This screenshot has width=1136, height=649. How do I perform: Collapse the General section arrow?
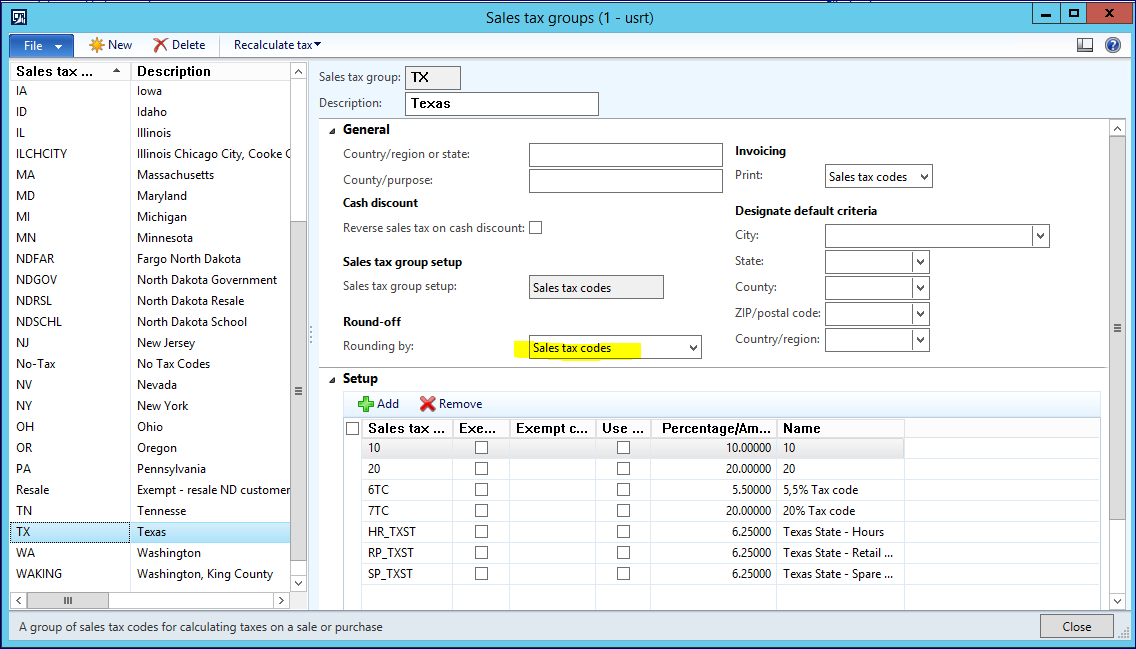tap(331, 130)
